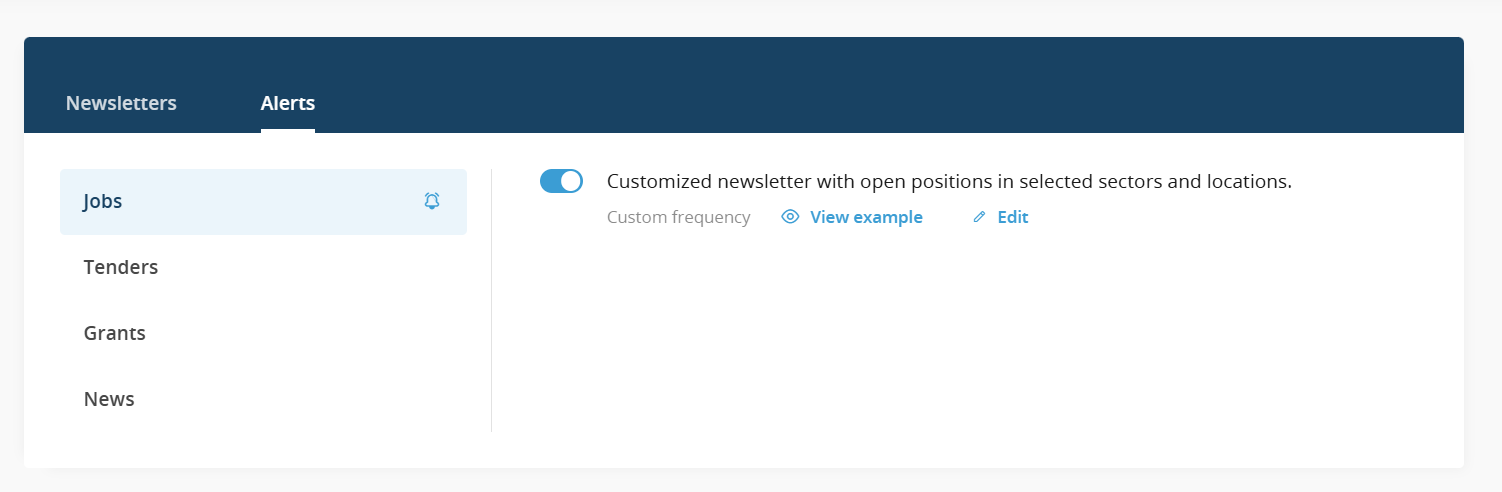
Task: Click the eye icon beside View example
Action: point(790,217)
